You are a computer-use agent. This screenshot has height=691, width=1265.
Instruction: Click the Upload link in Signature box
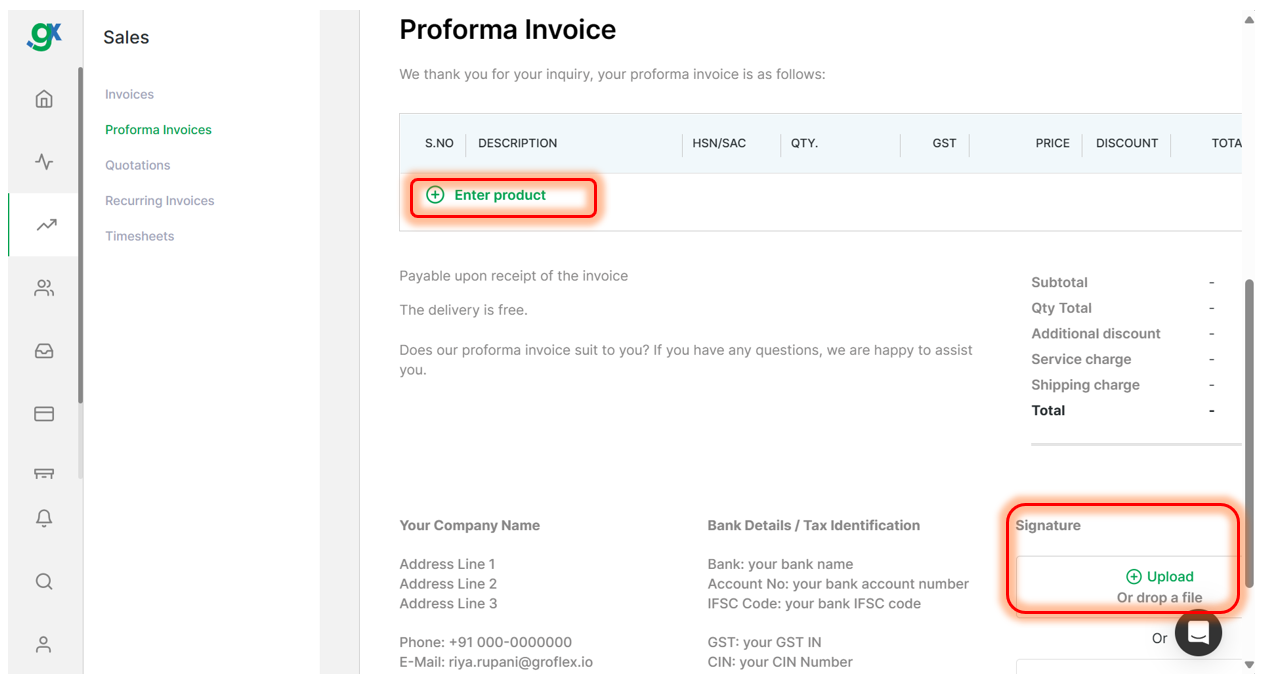coord(1159,577)
